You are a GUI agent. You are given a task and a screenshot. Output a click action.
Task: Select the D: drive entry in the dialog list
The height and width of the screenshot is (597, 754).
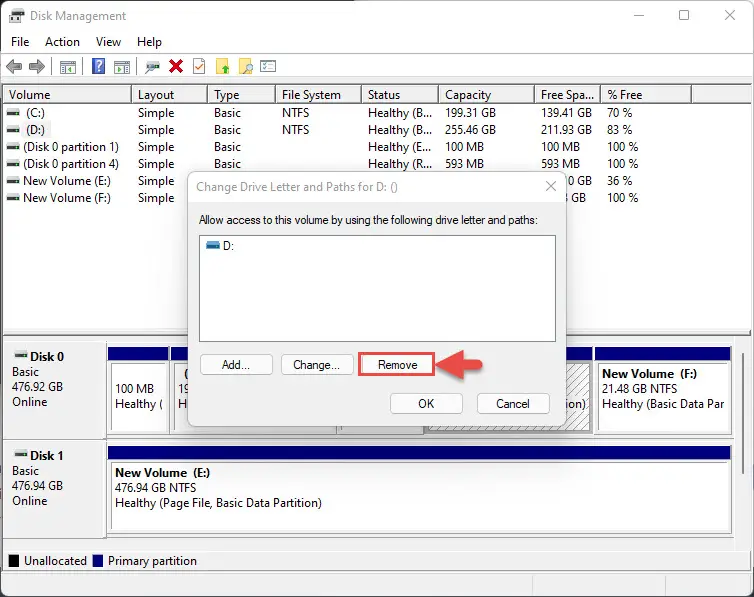point(220,246)
